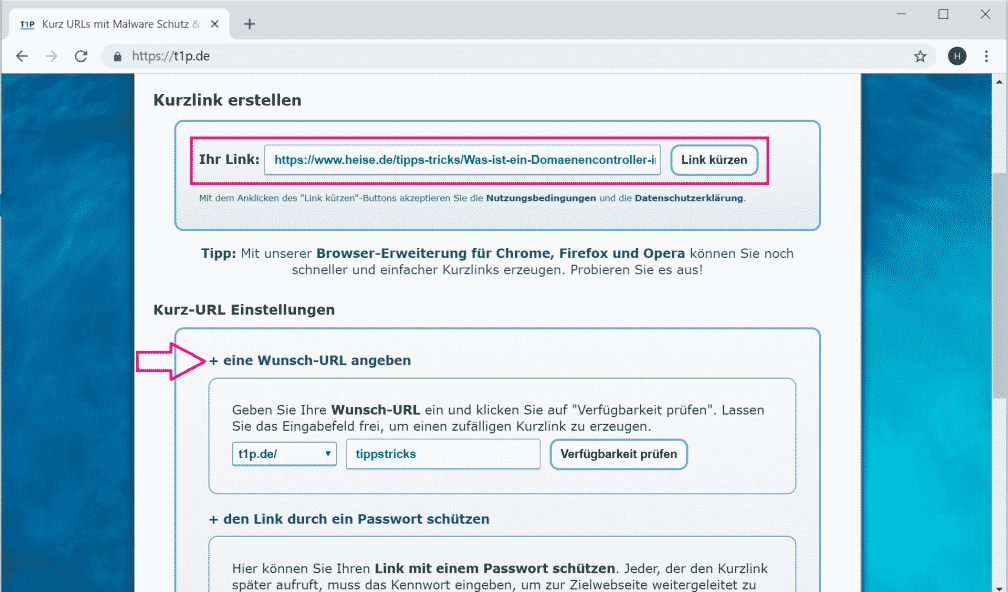
Task: Click the Verfügbarkeit prüfen button
Action: [618, 454]
